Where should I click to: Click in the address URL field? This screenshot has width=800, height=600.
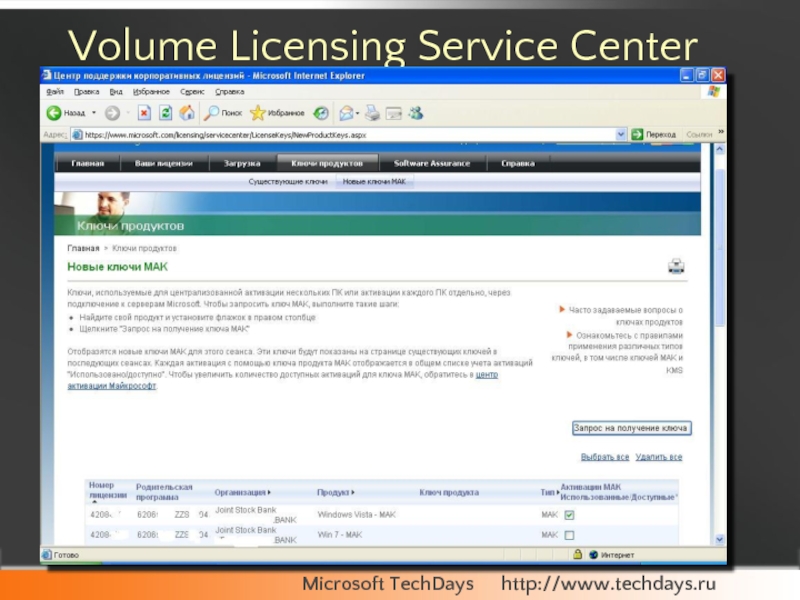click(x=349, y=135)
